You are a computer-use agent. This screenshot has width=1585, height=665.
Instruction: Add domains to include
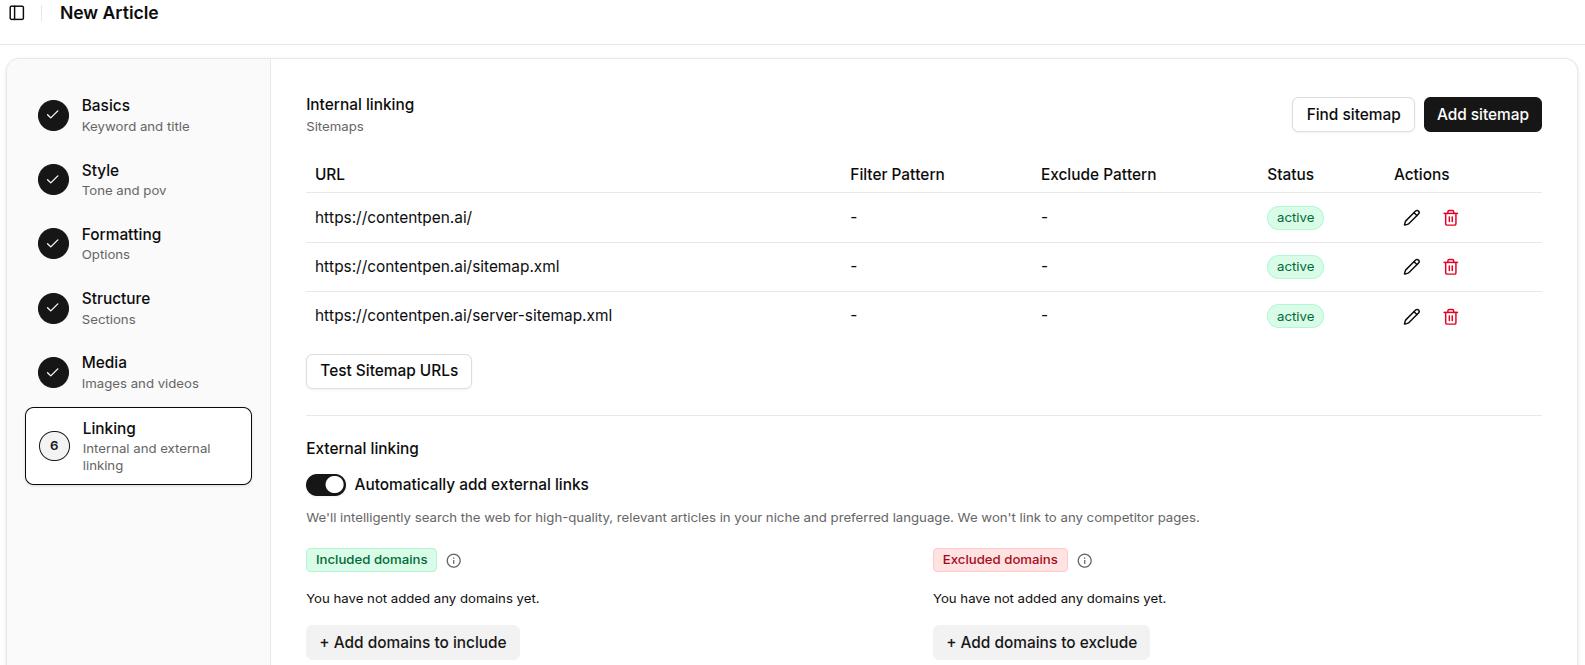pos(412,642)
